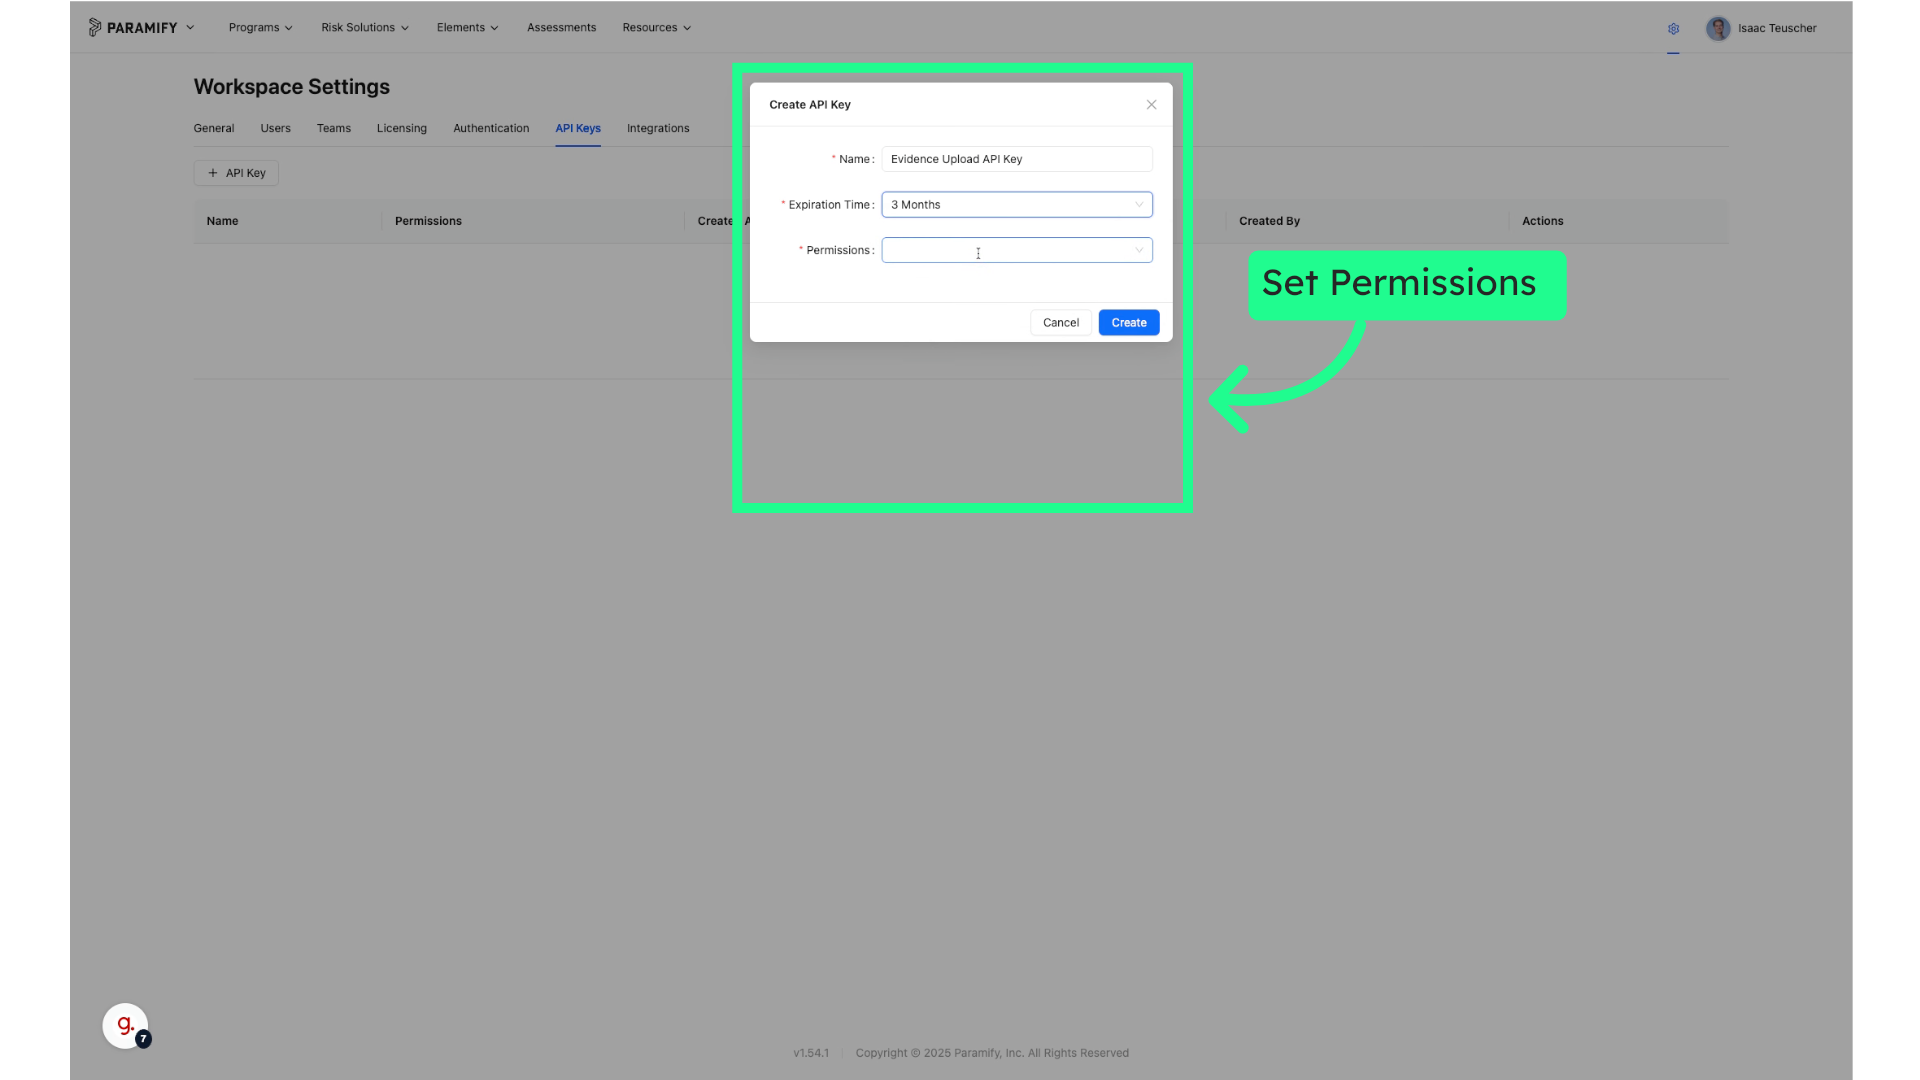The width and height of the screenshot is (1920, 1080).
Task: Open the Programs menu
Action: click(x=260, y=28)
